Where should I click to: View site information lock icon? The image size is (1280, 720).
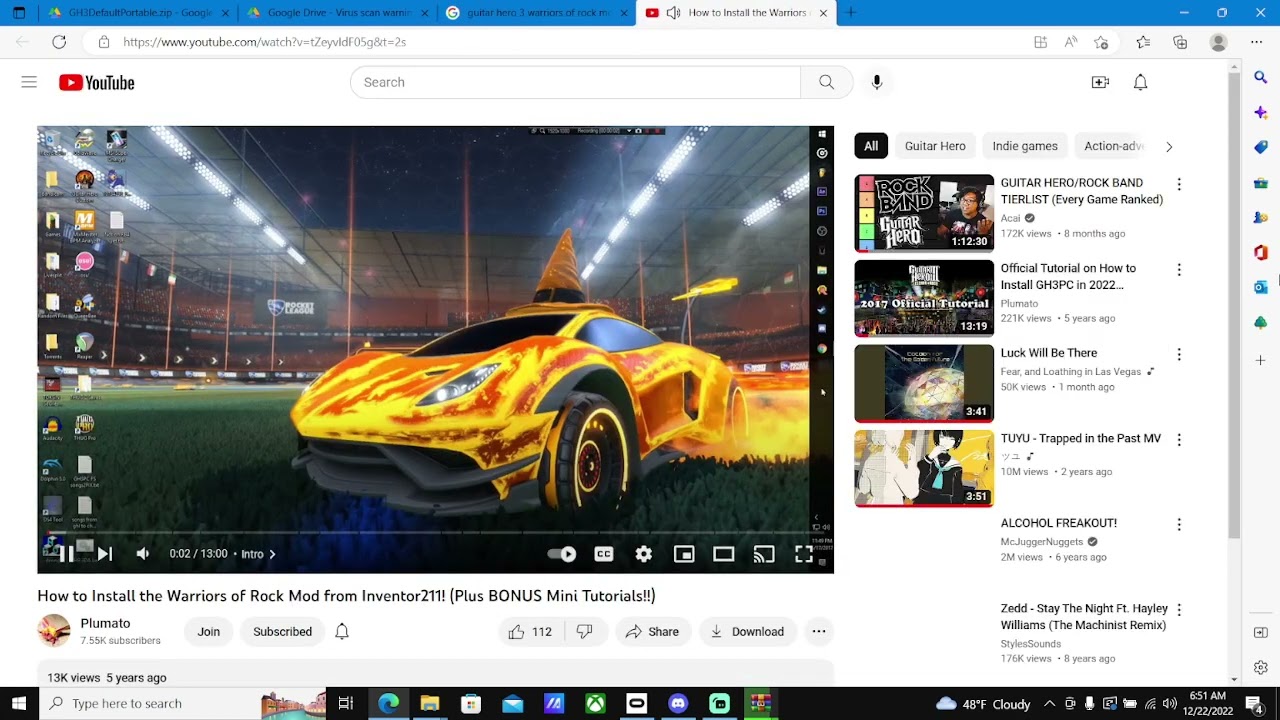click(x=103, y=42)
